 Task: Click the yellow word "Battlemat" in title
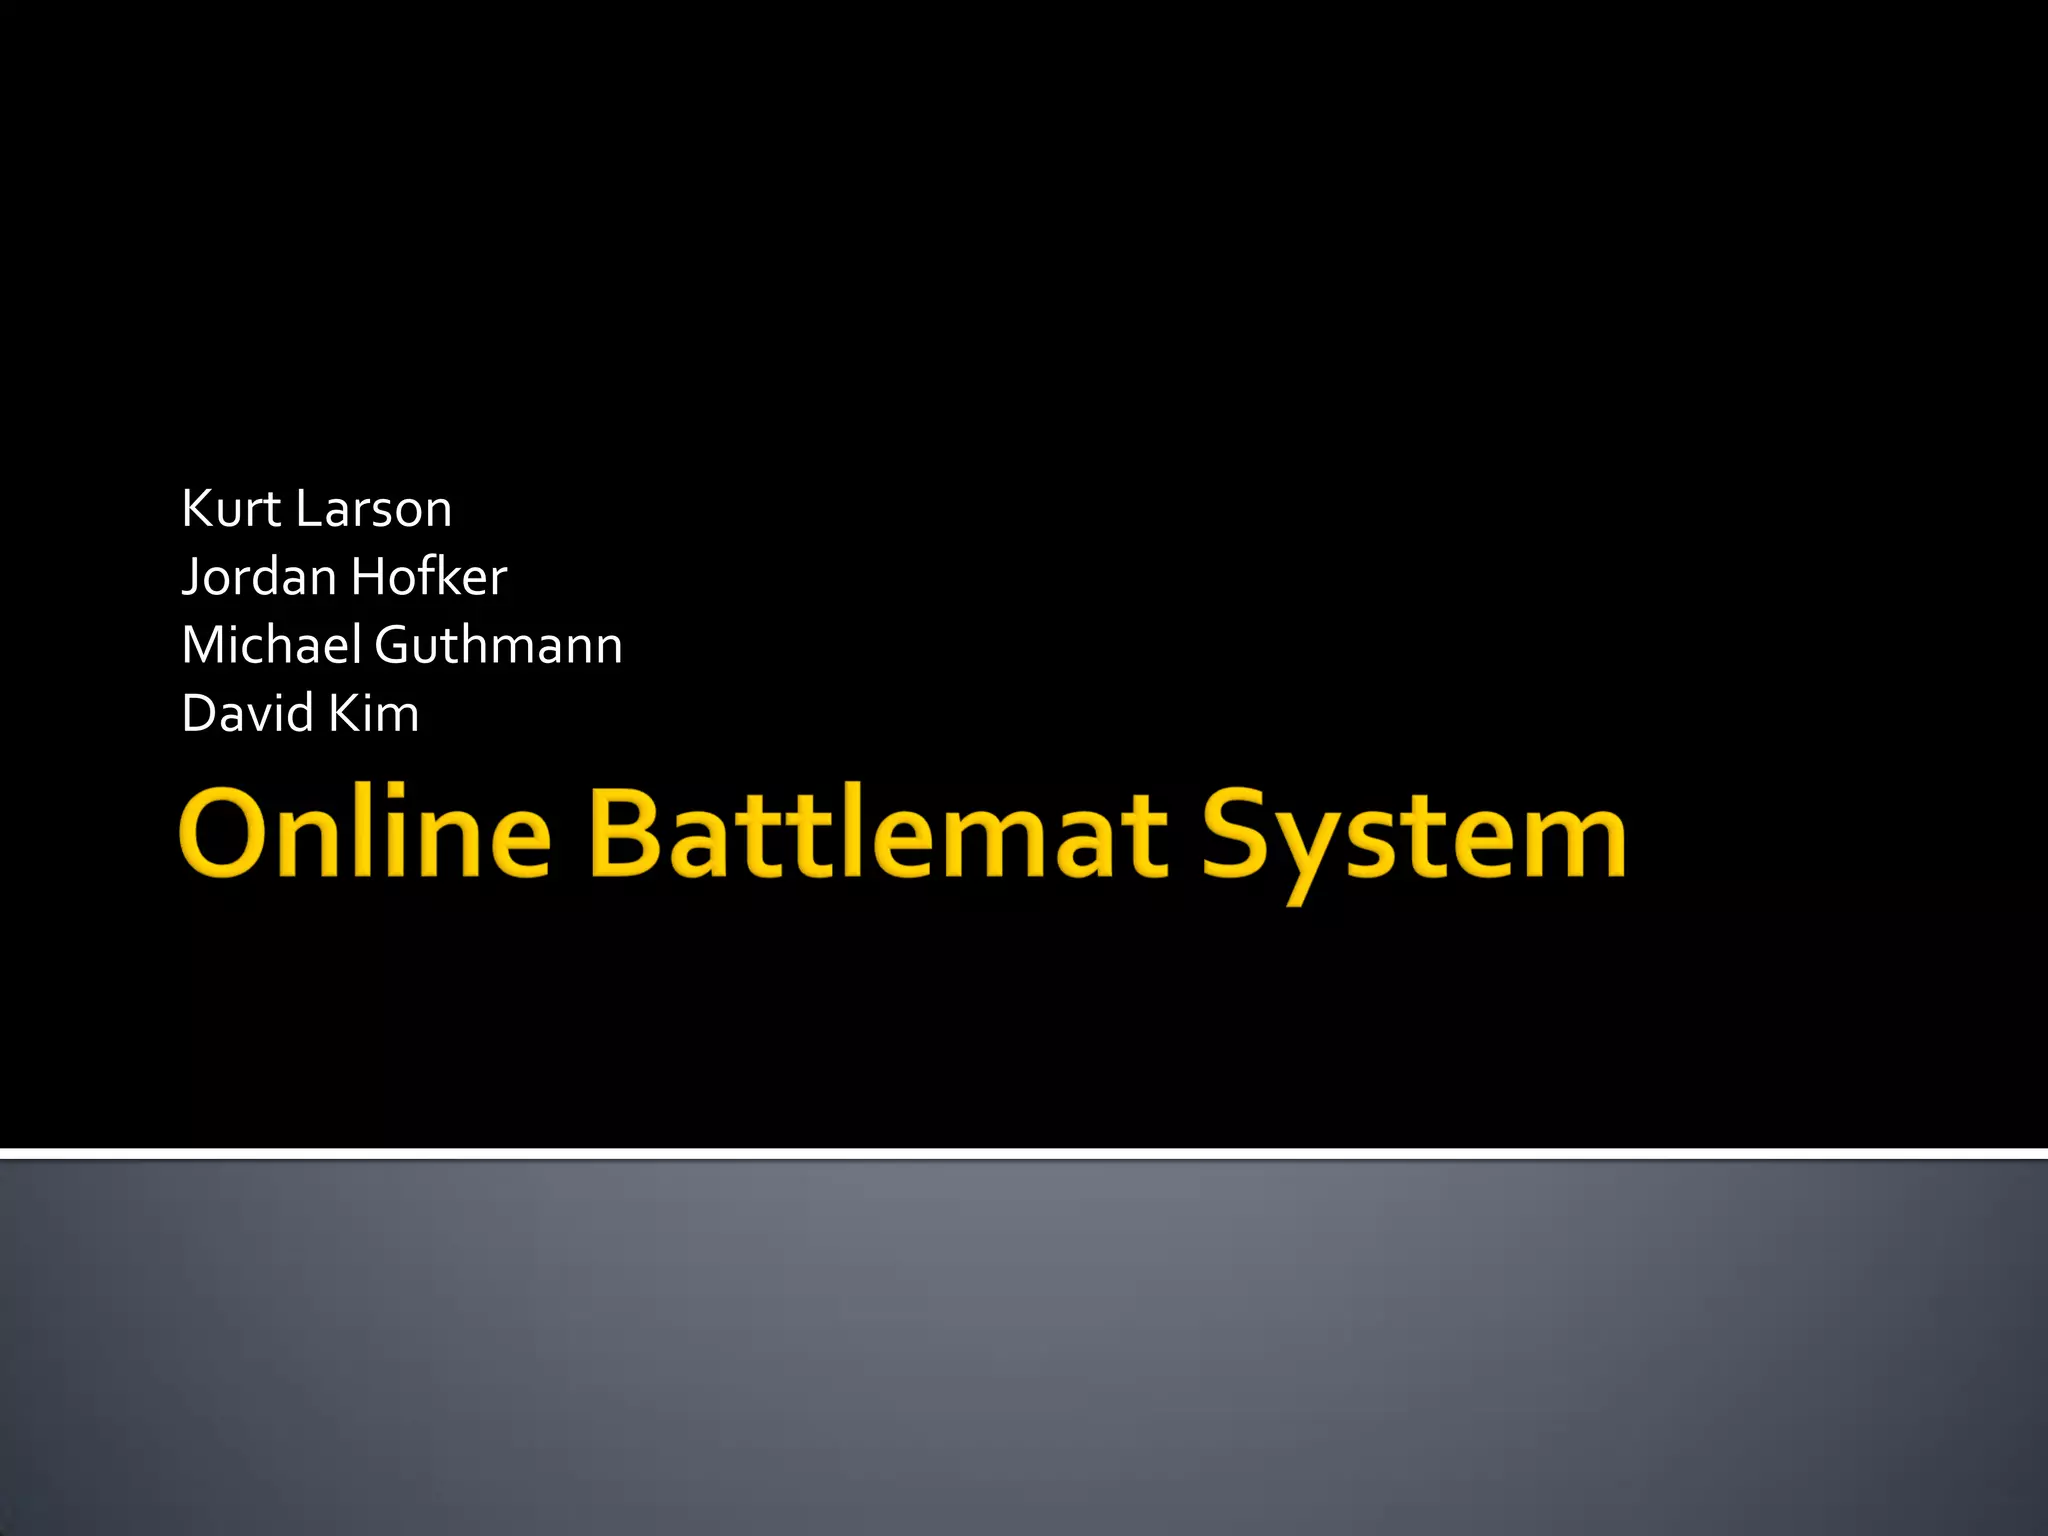click(879, 833)
